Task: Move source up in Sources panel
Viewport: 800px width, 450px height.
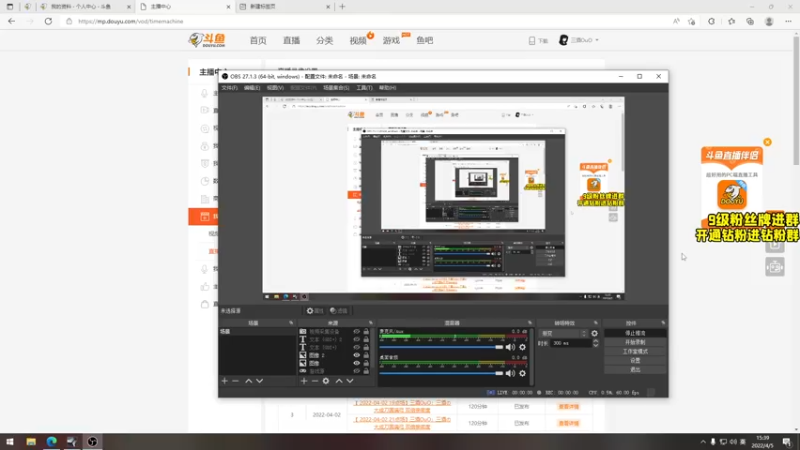Action: (x=339, y=381)
